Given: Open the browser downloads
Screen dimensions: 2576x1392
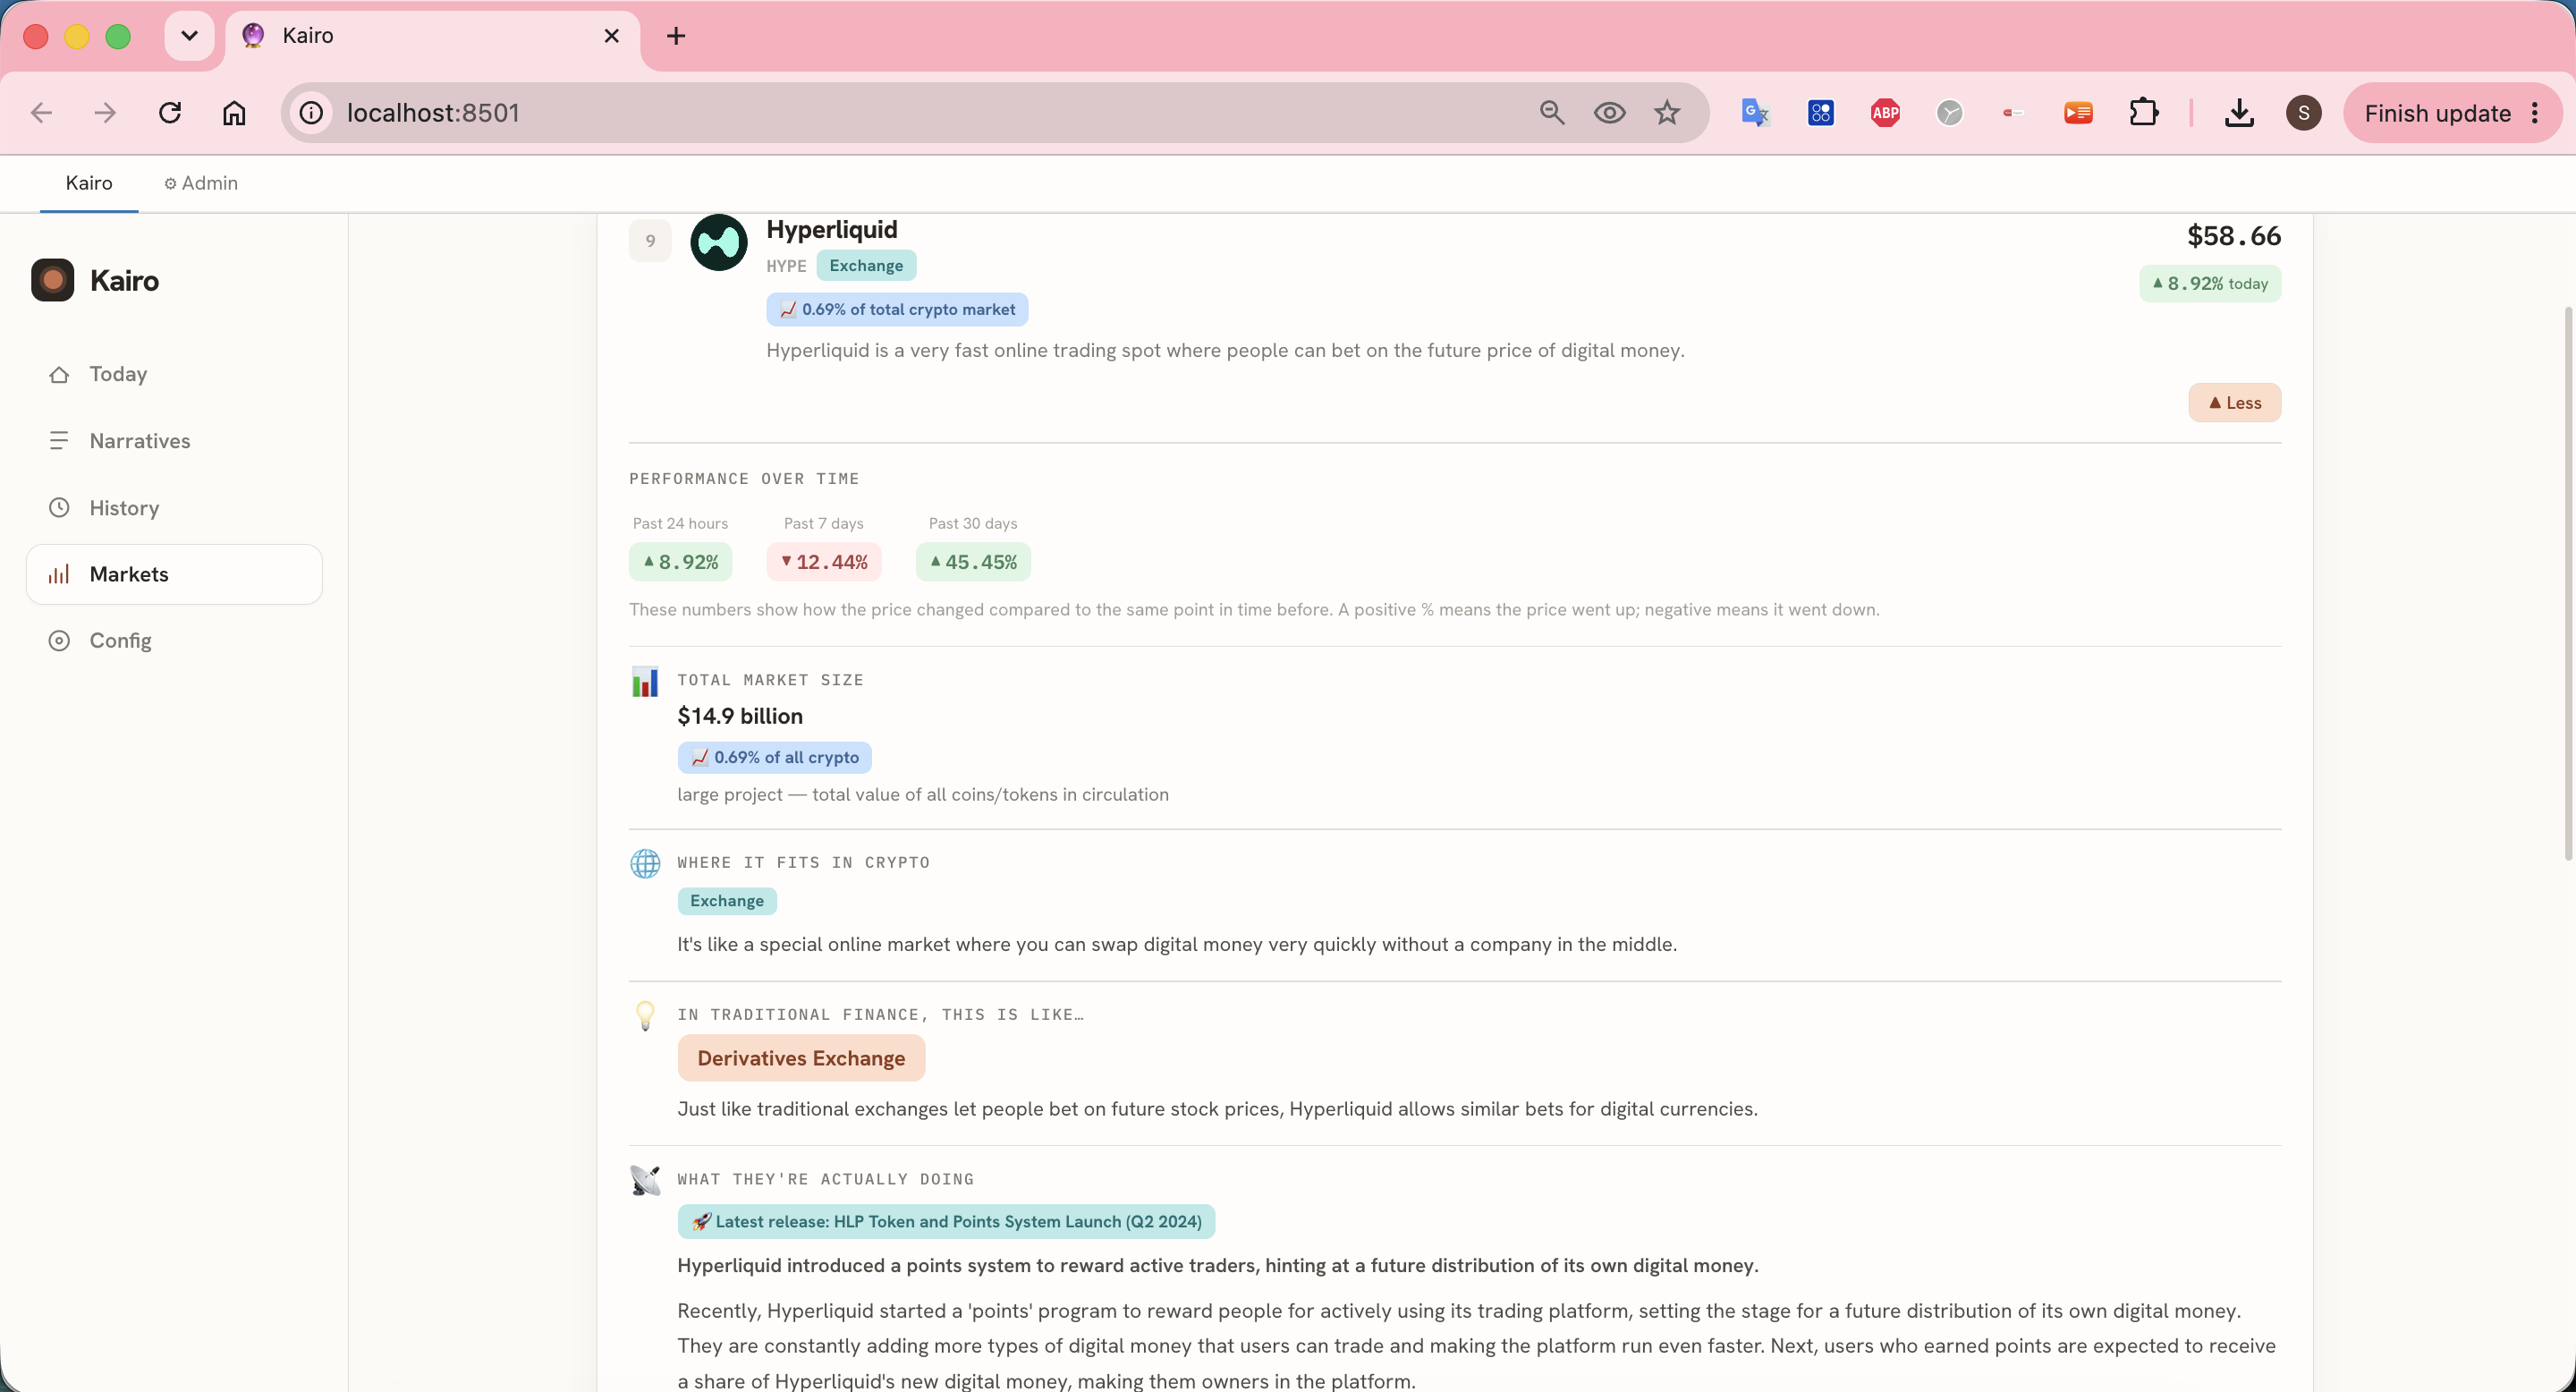Looking at the screenshot, I should [x=2240, y=113].
